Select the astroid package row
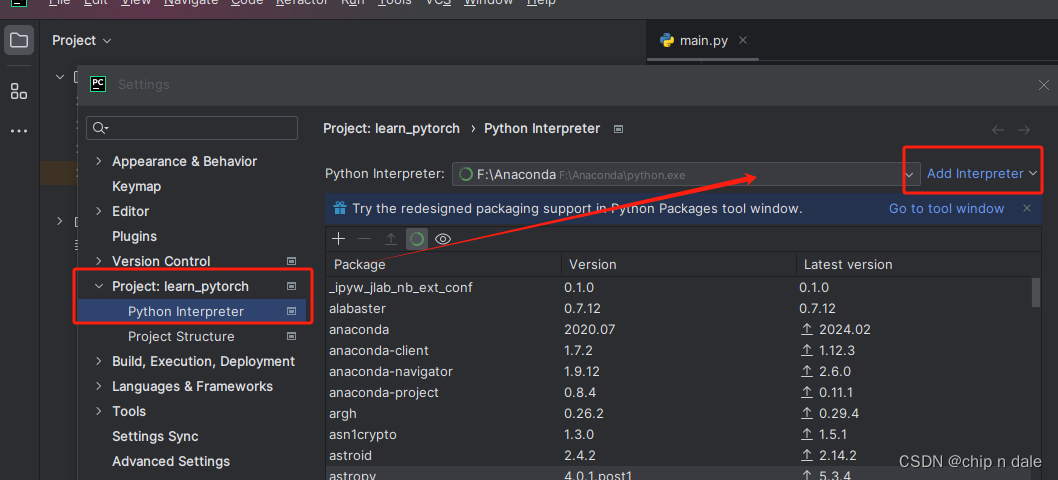 [x=678, y=455]
